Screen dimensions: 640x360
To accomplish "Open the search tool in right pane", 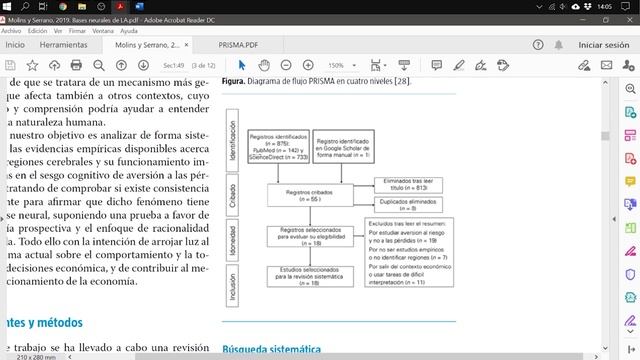I will tap(630, 89).
